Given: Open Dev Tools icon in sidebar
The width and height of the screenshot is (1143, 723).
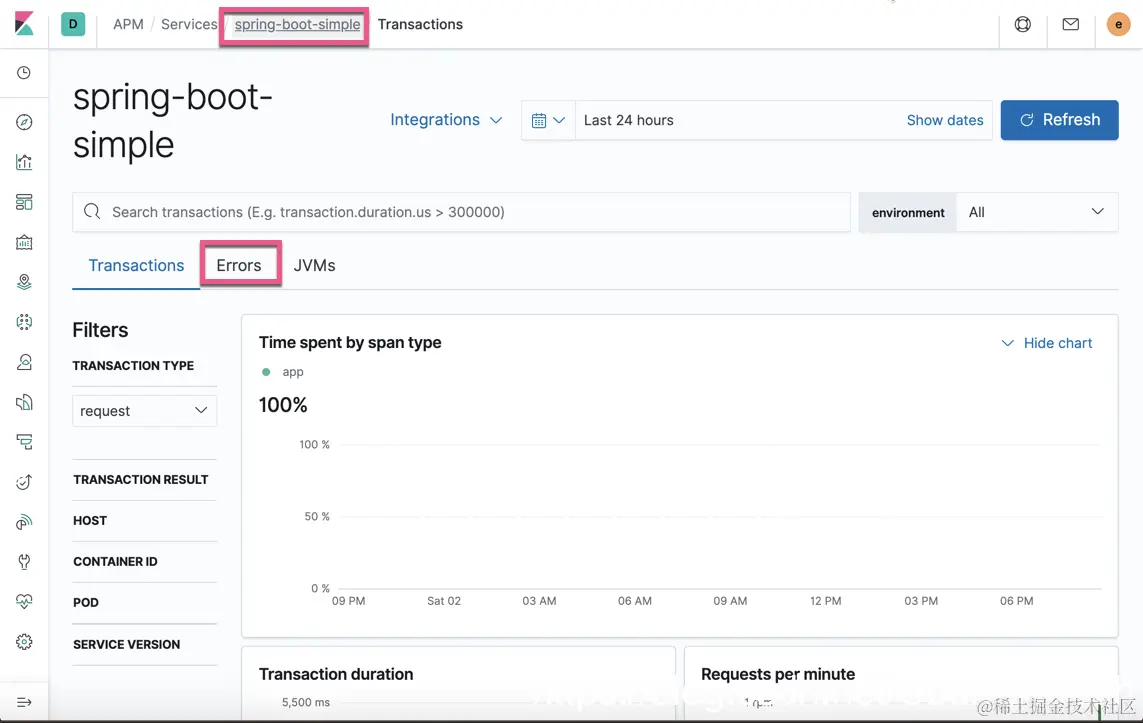Looking at the screenshot, I should click(x=24, y=561).
